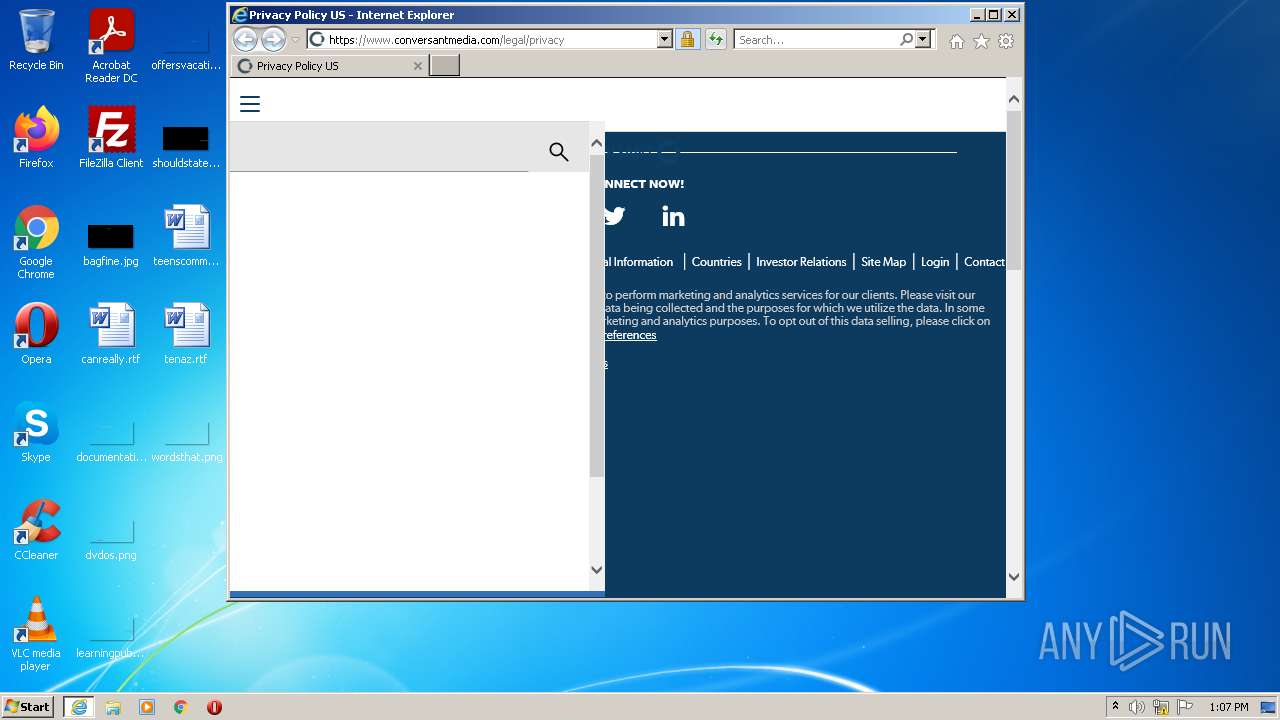Click the Site Map footer link

pos(884,262)
